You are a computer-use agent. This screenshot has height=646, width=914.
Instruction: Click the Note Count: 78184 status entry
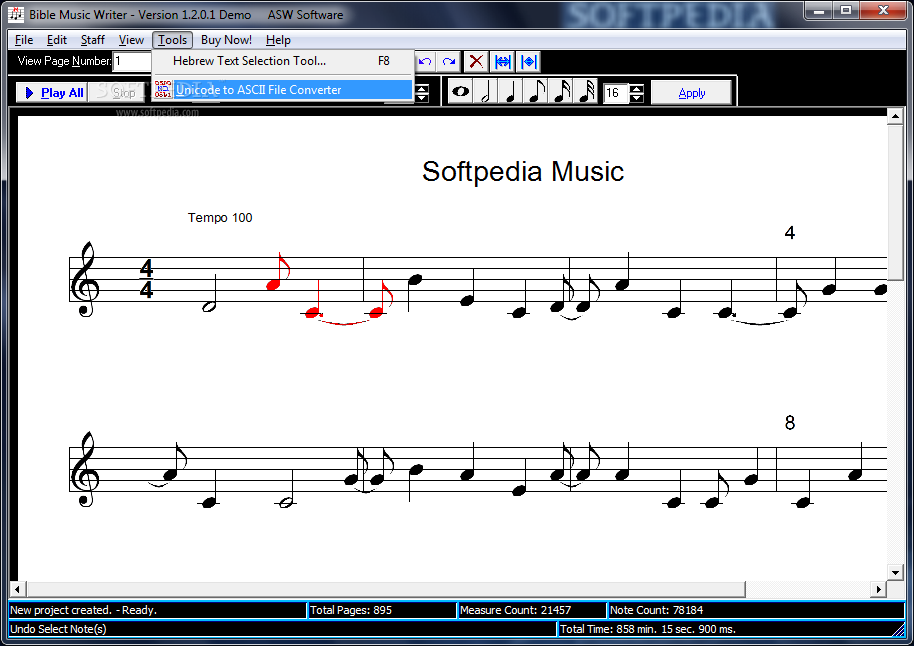[x=756, y=610]
